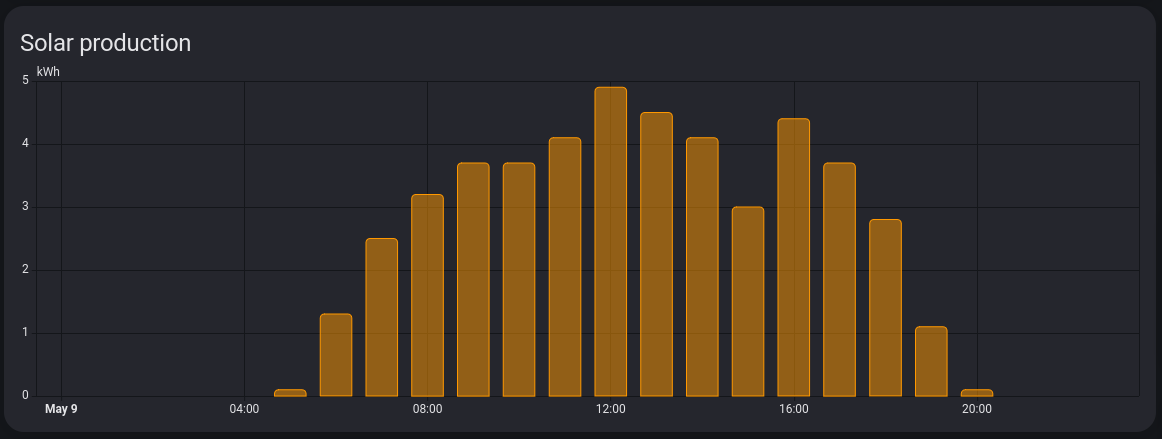Screen dimensions: 1162x439
Task: Click the May 9 date axis label
Action: (x=61, y=409)
